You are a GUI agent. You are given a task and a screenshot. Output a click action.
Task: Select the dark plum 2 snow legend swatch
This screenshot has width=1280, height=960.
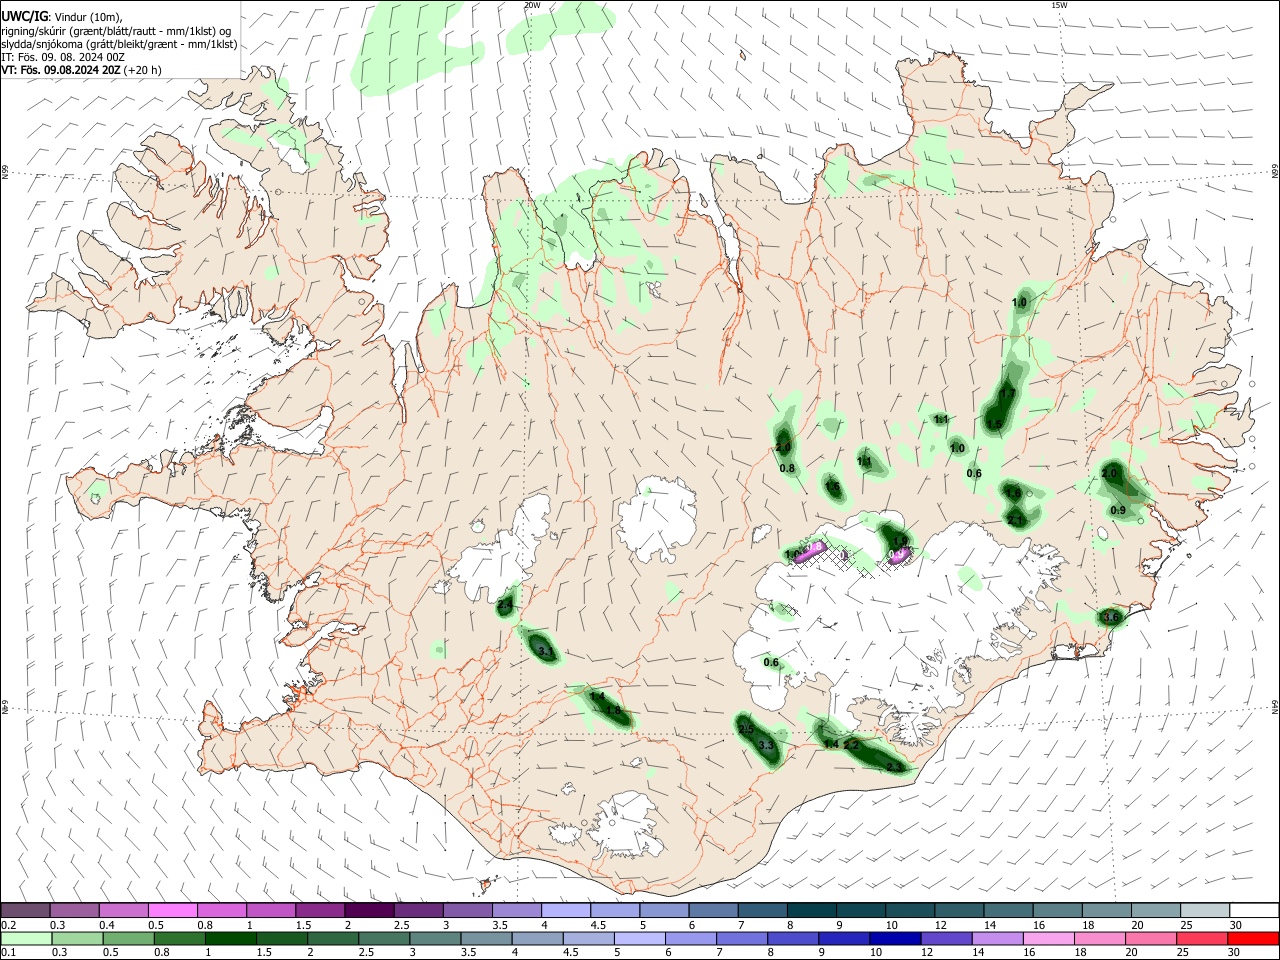369,910
